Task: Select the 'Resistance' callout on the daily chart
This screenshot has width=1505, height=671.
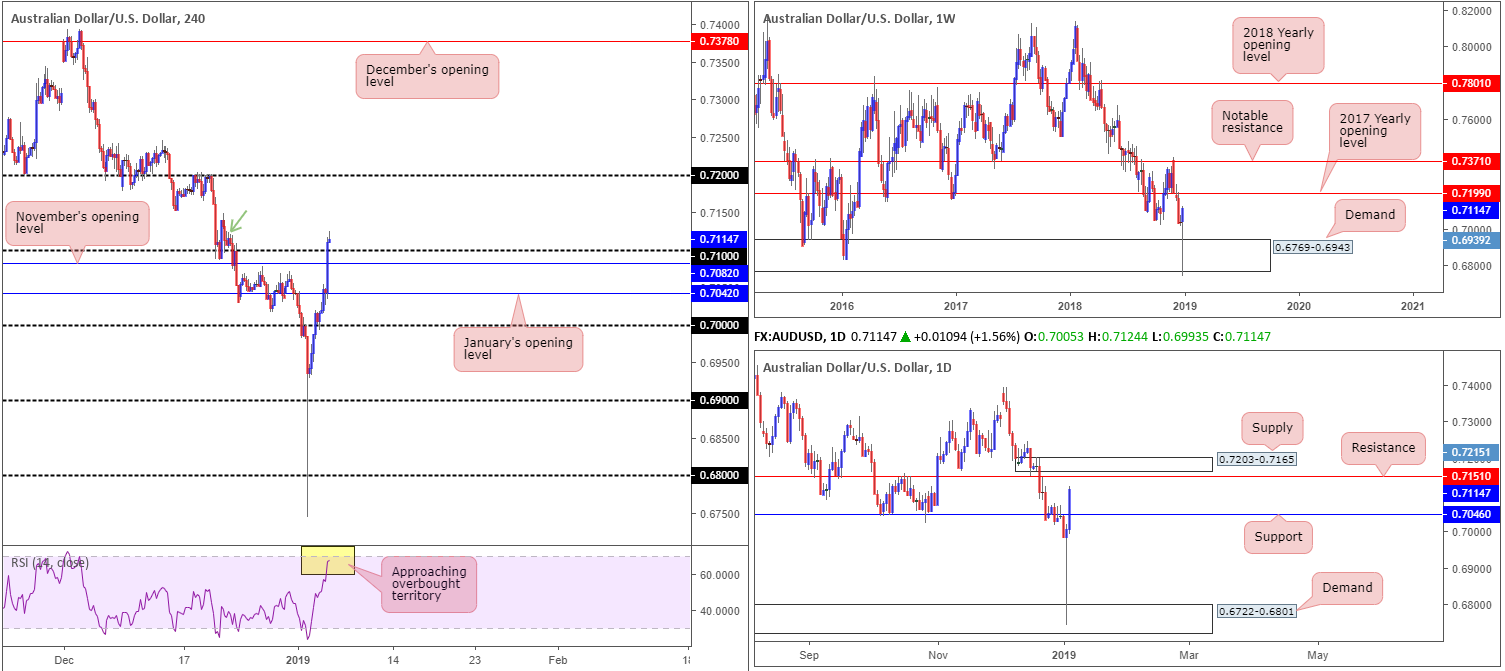Action: point(1381,447)
